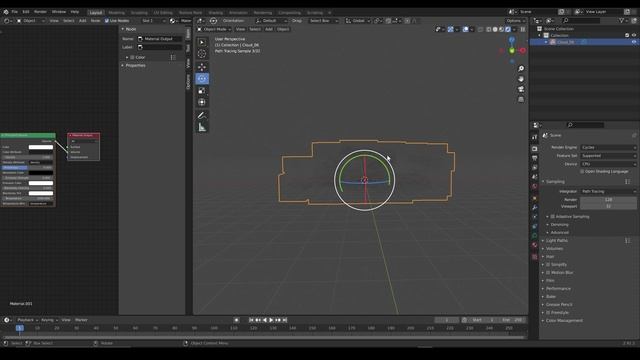The image size is (640, 360).
Task: Select the Measure ruler tool
Action: pyautogui.click(x=202, y=128)
